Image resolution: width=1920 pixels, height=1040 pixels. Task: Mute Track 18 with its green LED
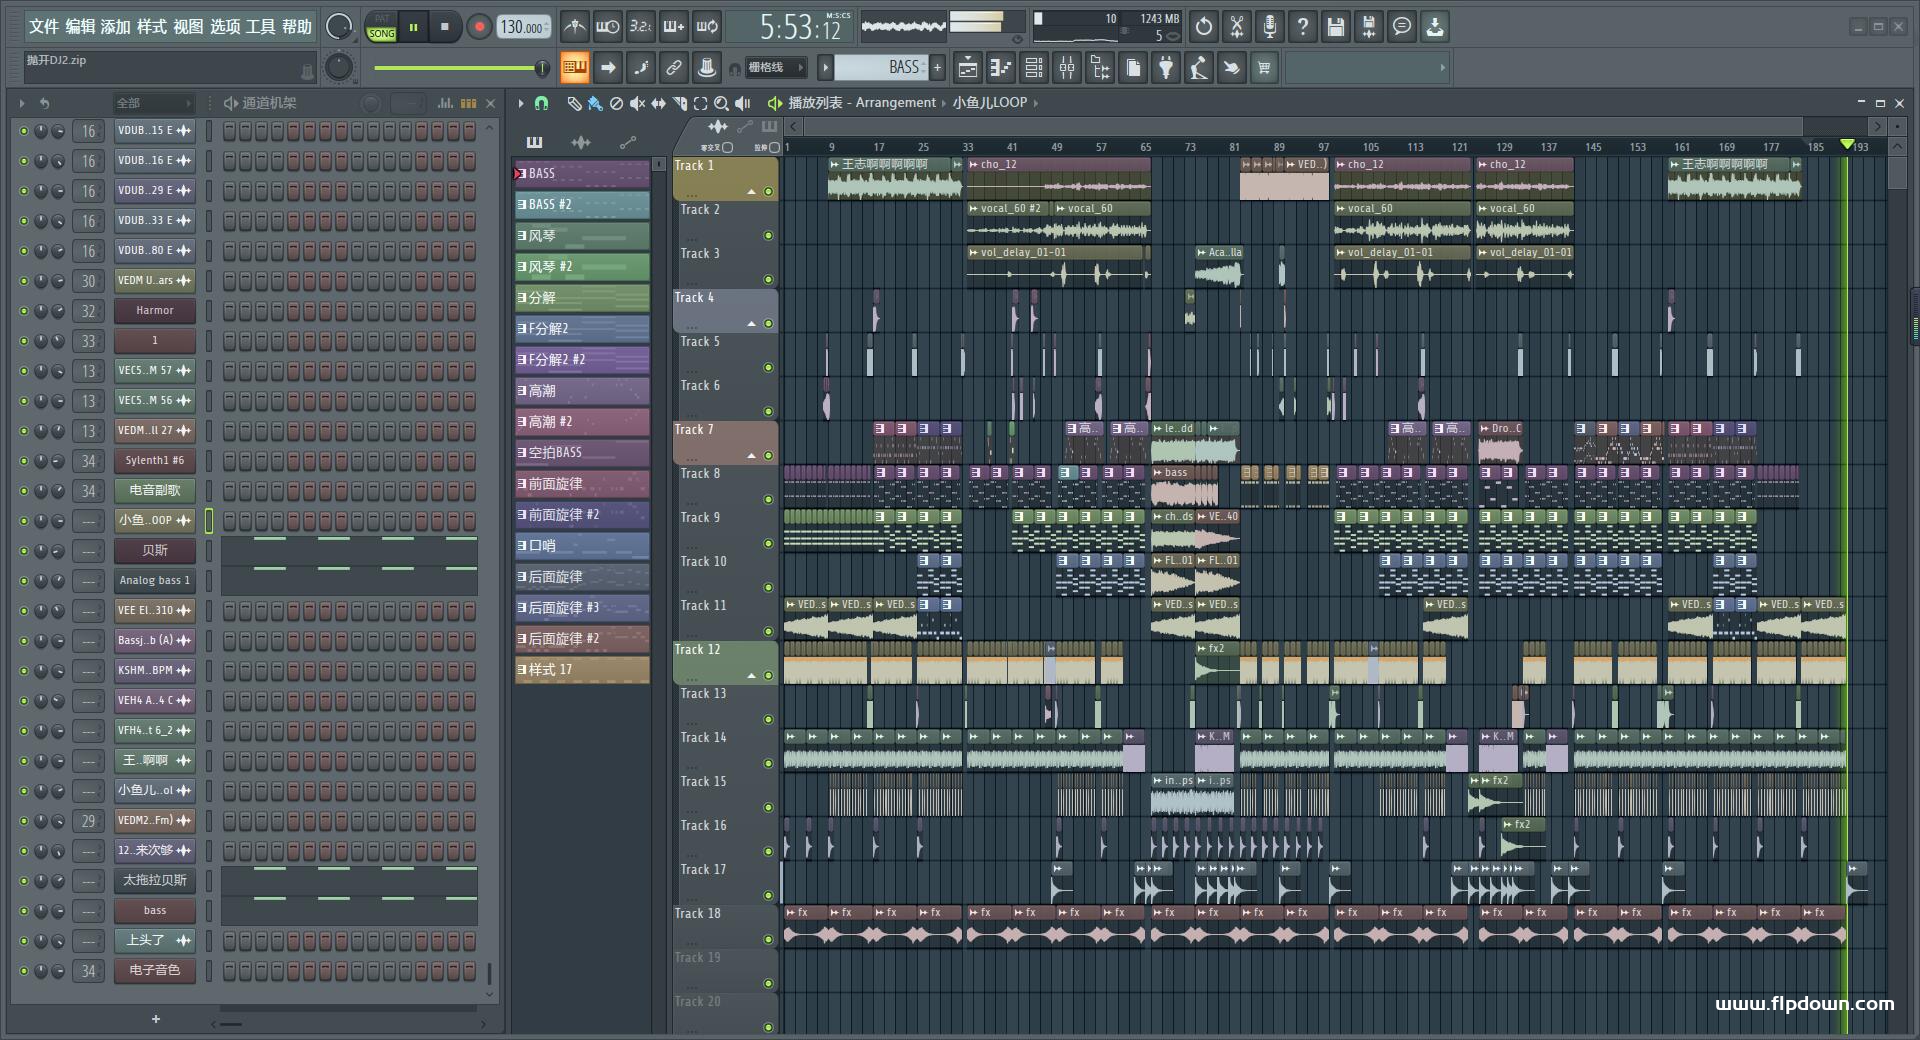(768, 940)
